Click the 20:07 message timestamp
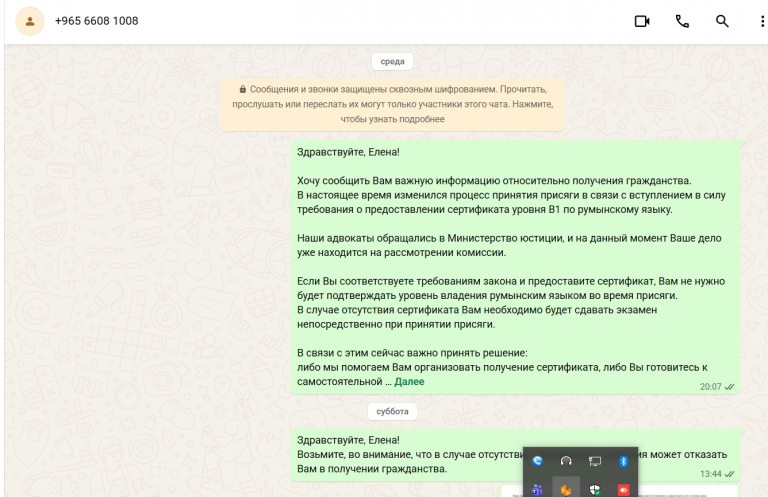Viewport: 768px width, 497px height. [710, 387]
